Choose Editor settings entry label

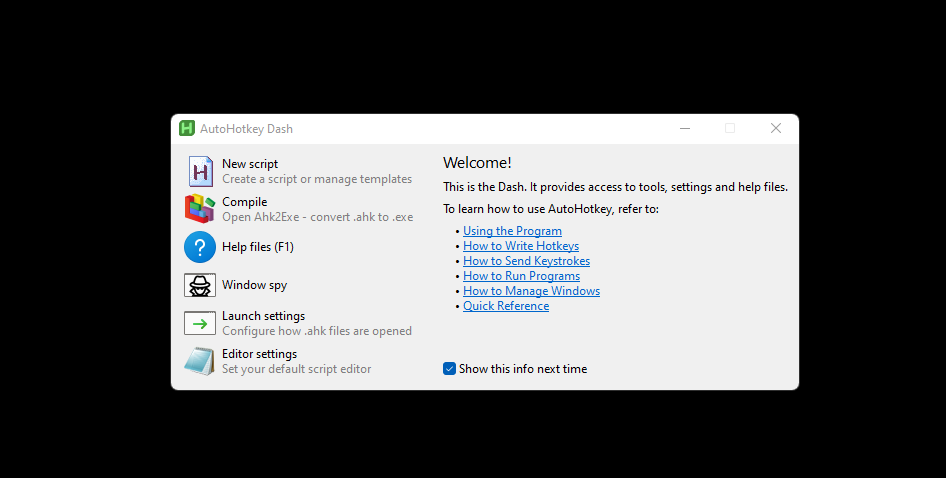tap(259, 354)
